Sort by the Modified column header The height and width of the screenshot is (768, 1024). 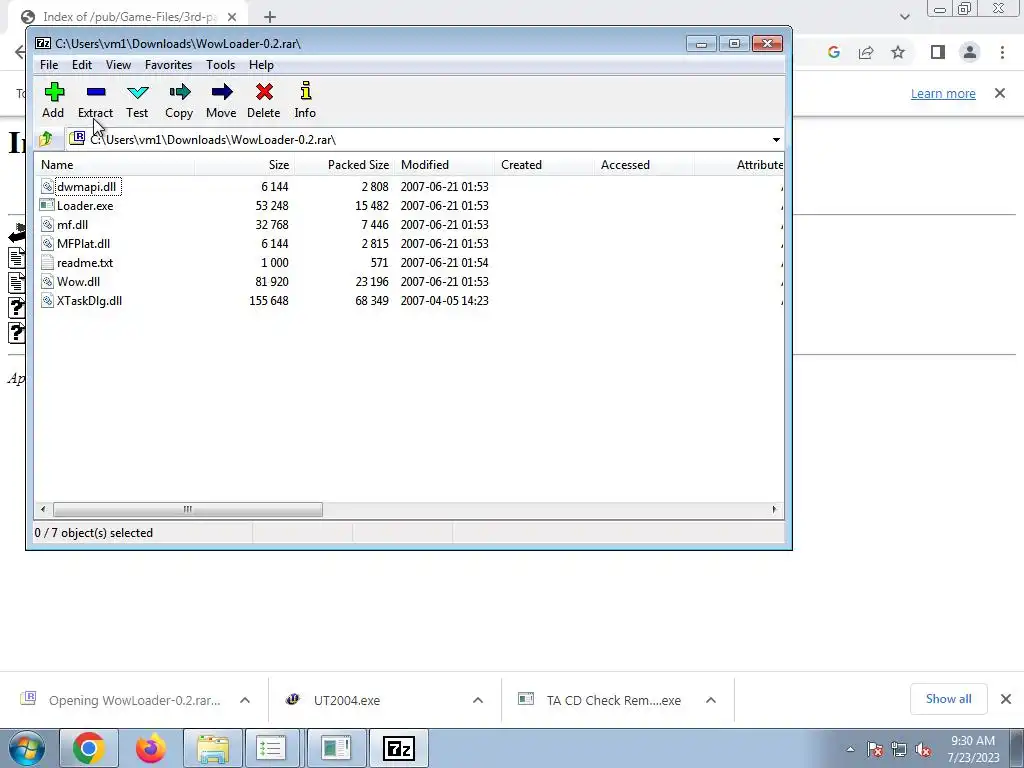(444, 165)
